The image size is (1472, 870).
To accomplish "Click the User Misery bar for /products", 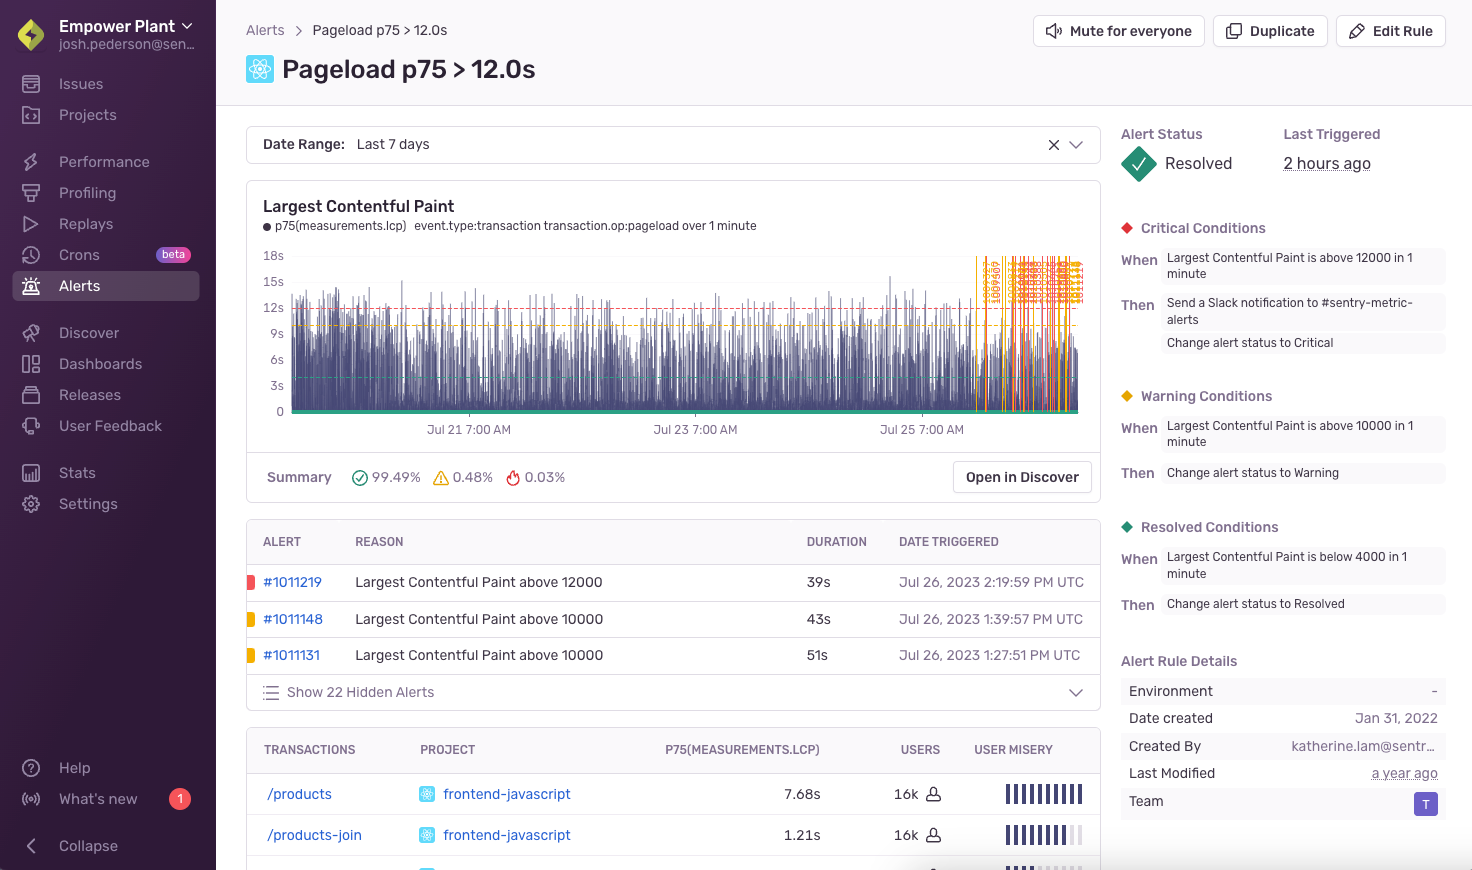I will [1043, 794].
